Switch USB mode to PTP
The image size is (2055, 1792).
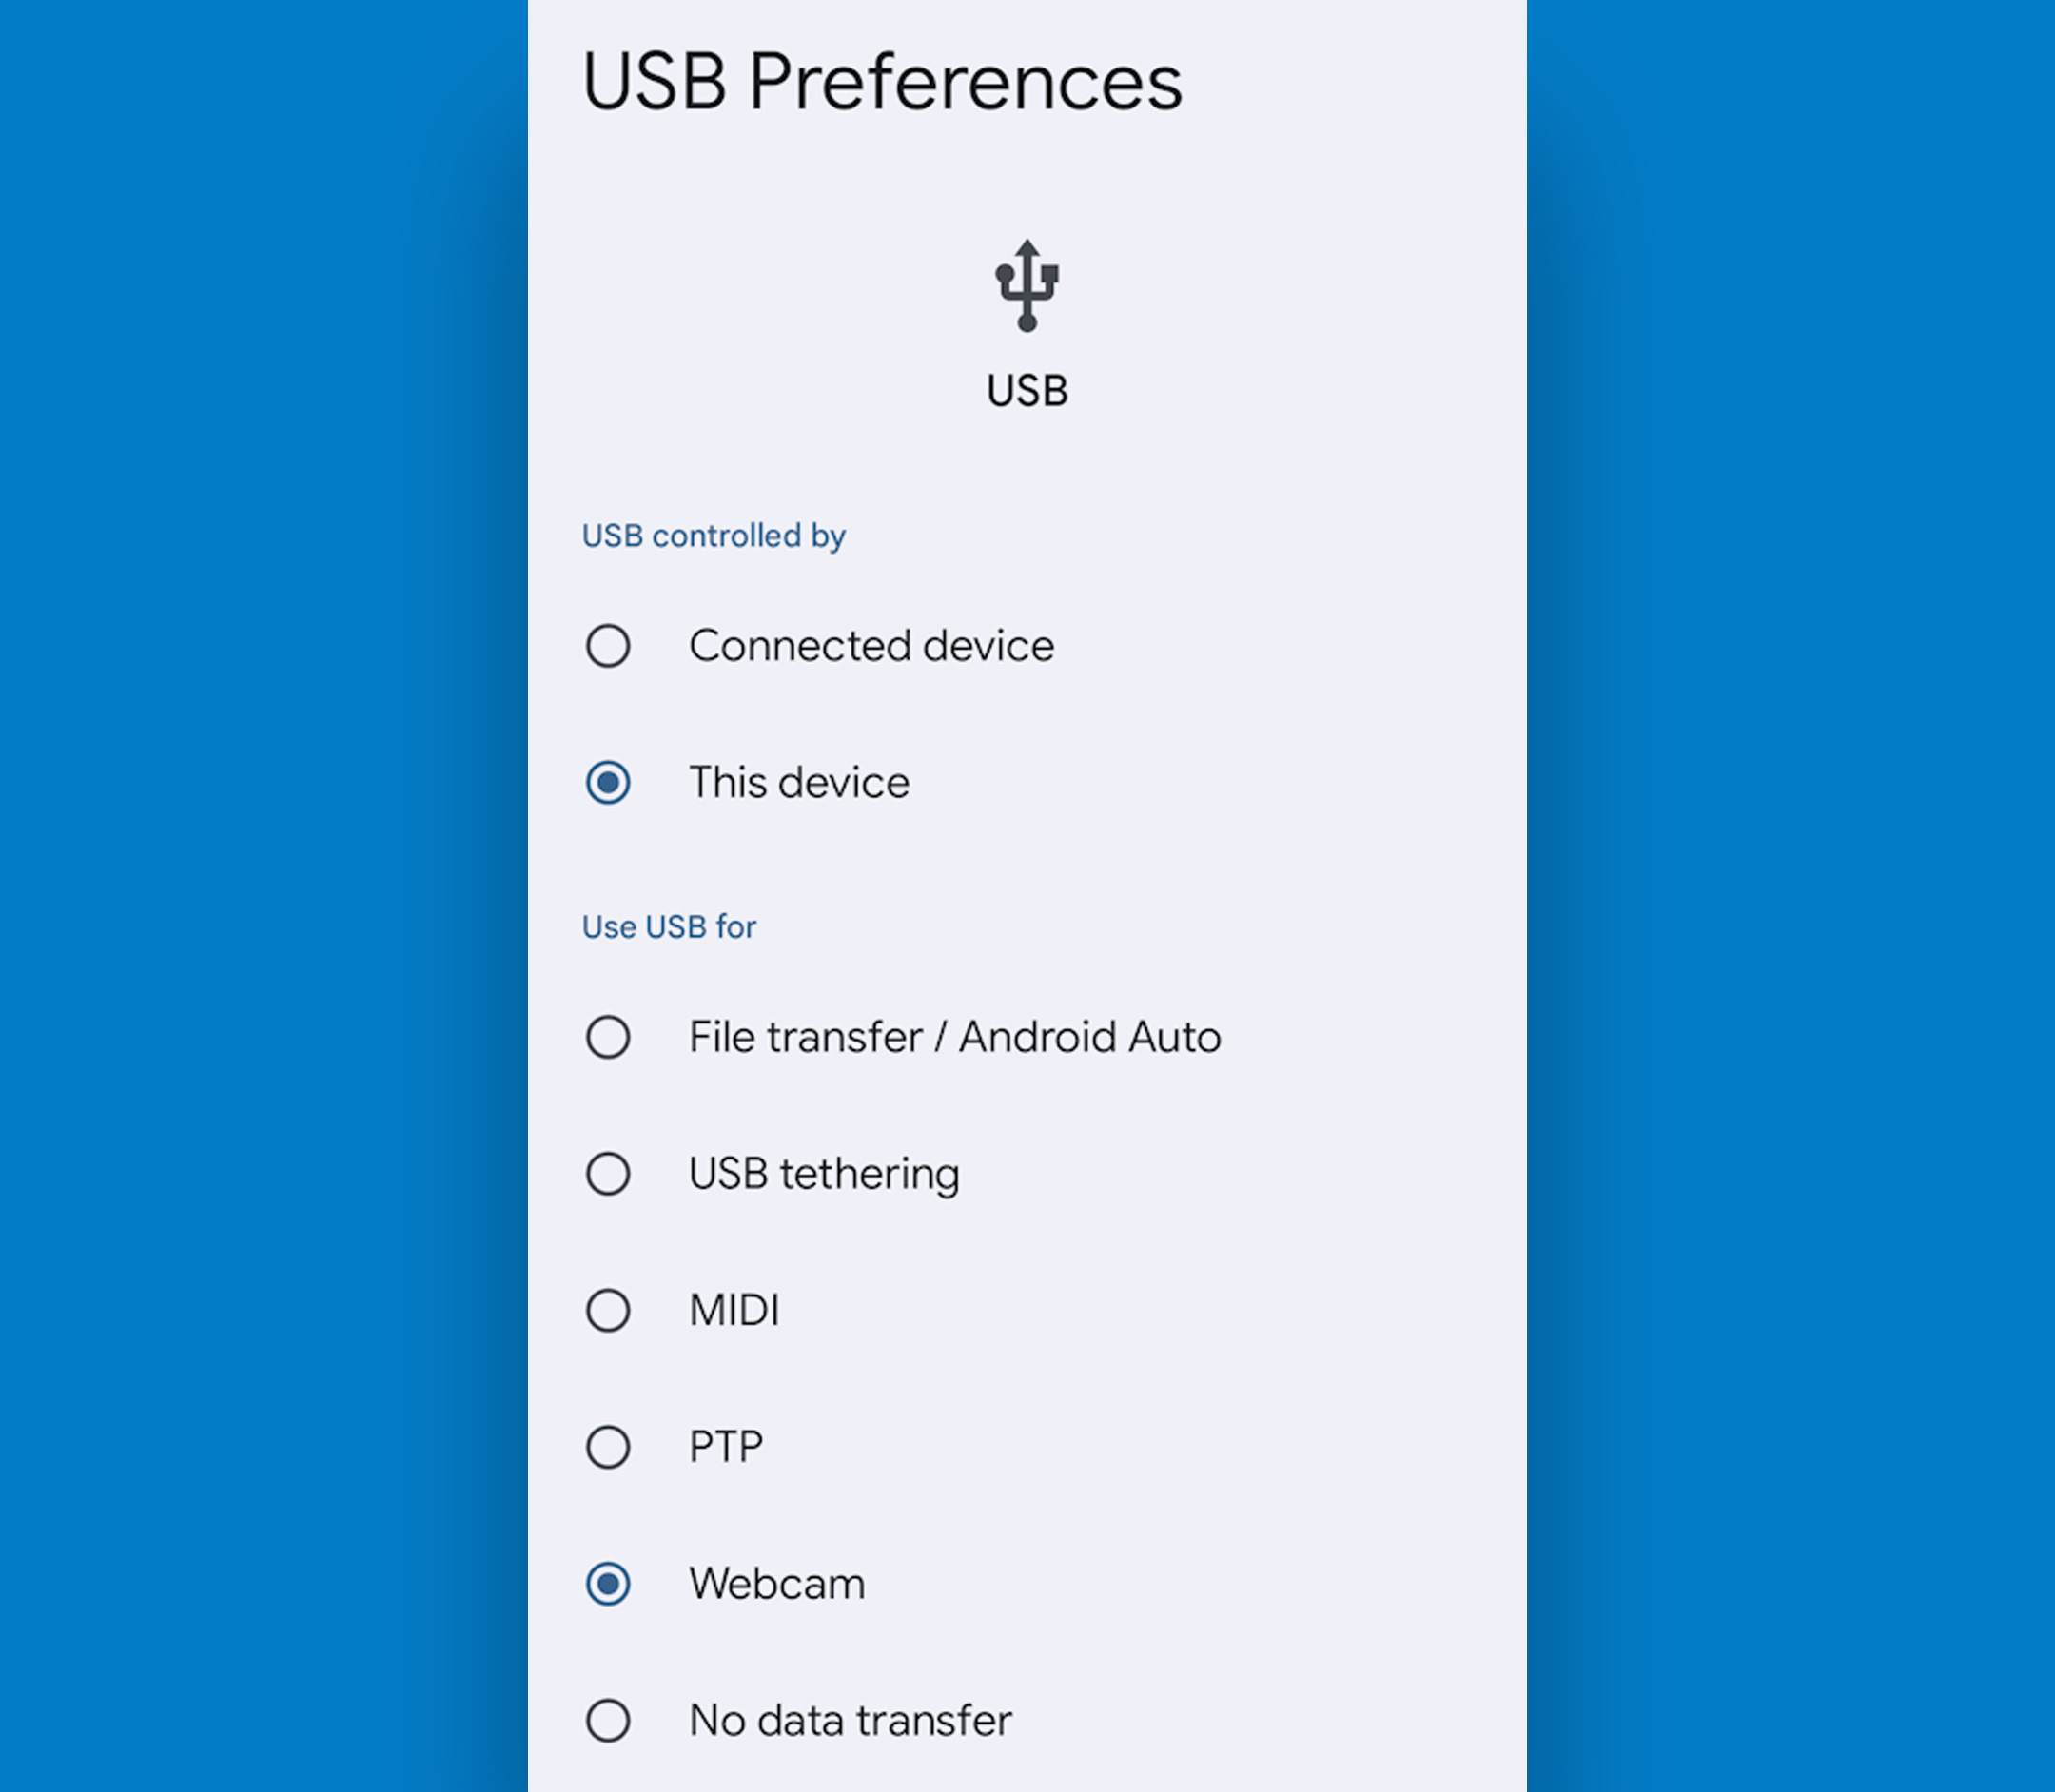[608, 1447]
